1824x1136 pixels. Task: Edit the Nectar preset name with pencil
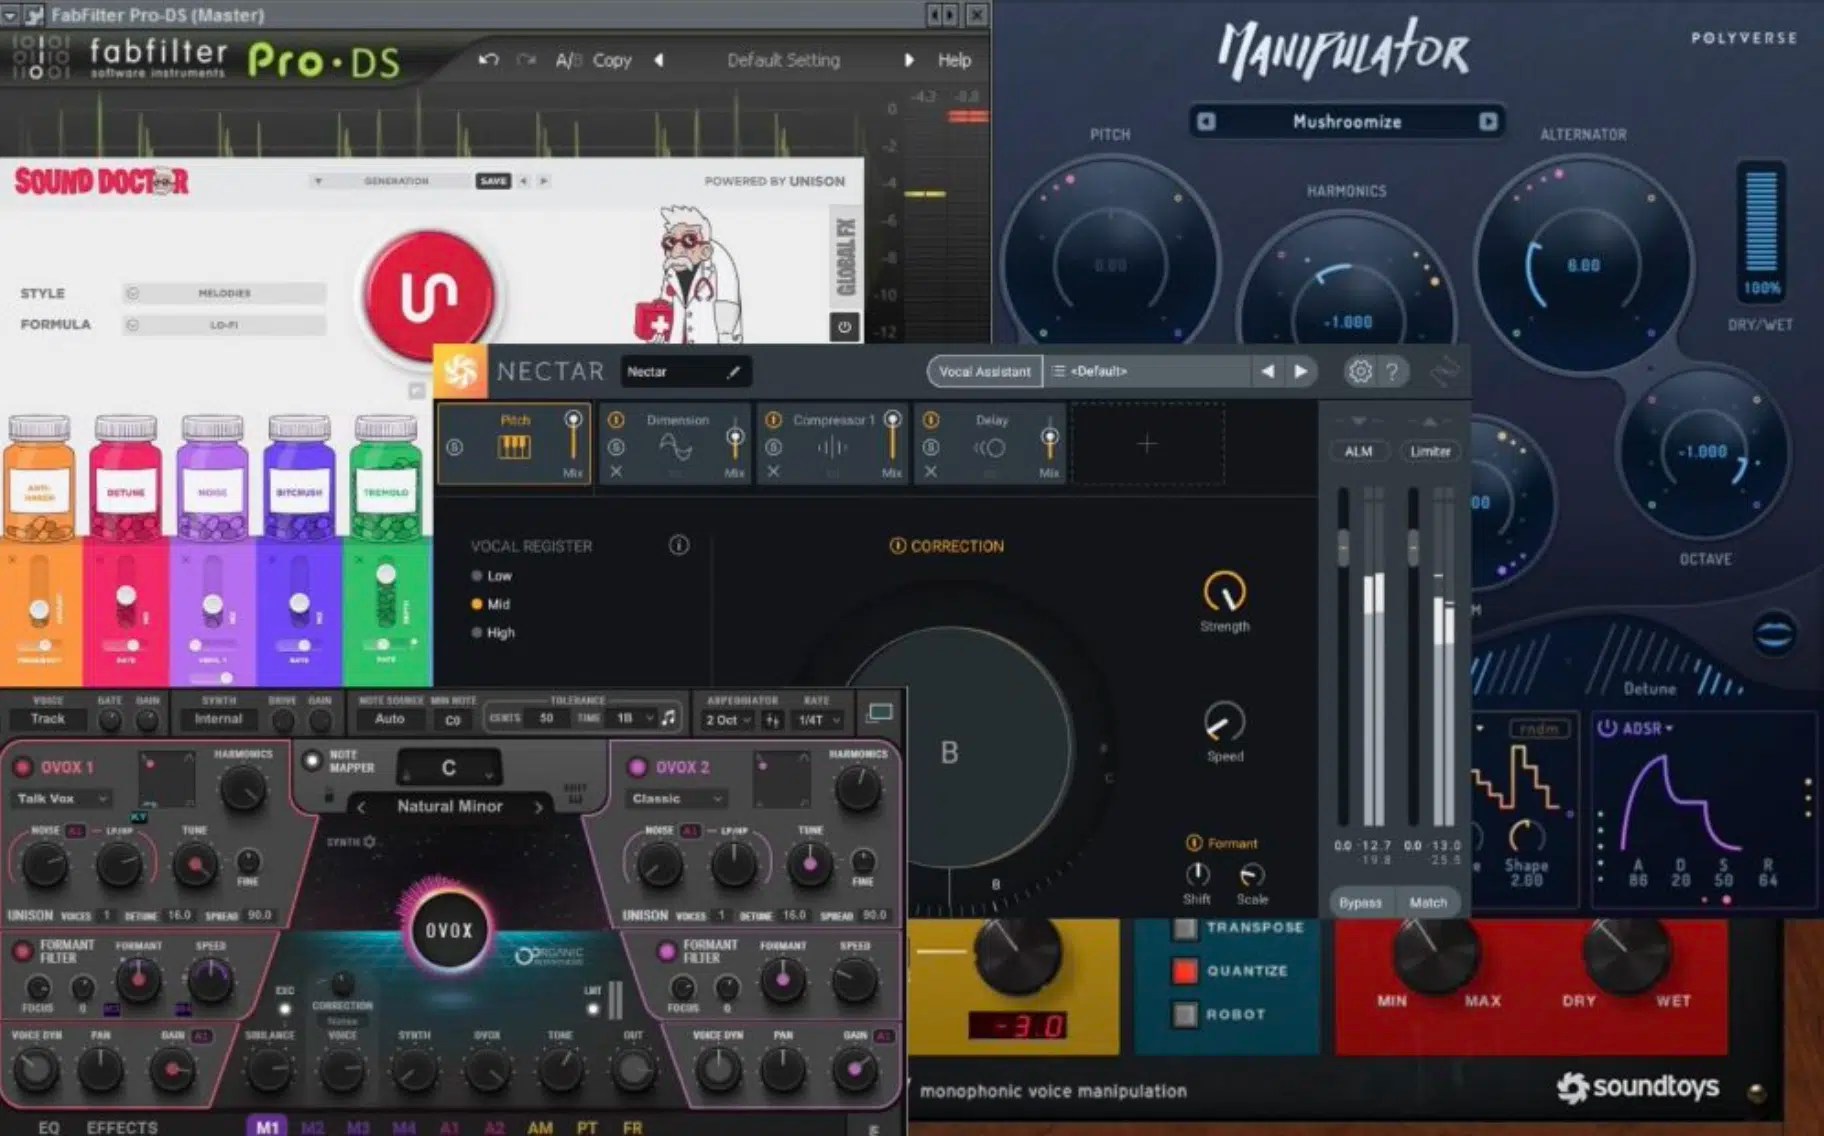point(733,372)
